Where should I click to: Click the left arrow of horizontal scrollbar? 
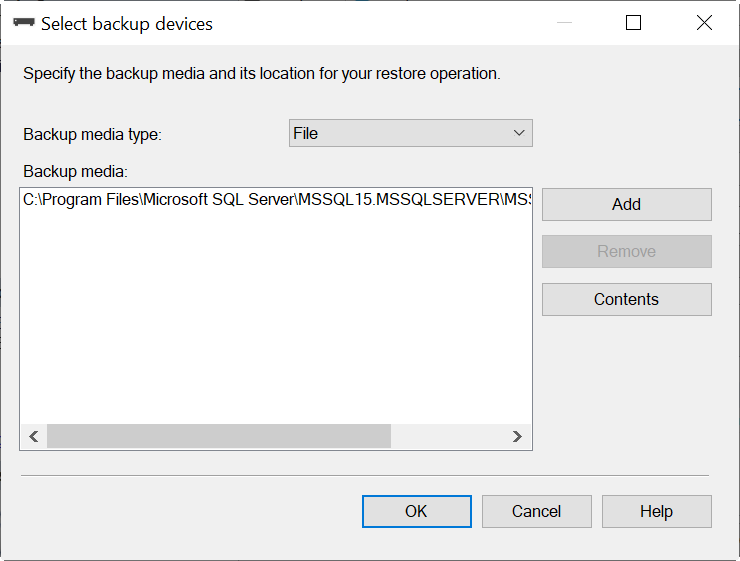tap(34, 436)
